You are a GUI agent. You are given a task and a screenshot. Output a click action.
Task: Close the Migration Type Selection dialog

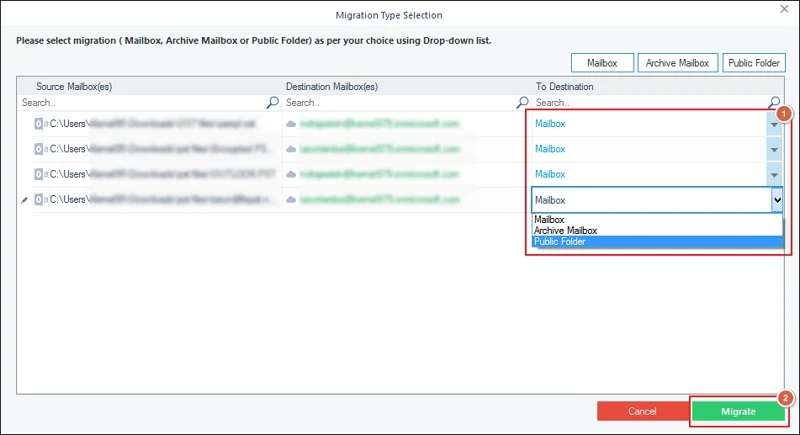click(784, 9)
